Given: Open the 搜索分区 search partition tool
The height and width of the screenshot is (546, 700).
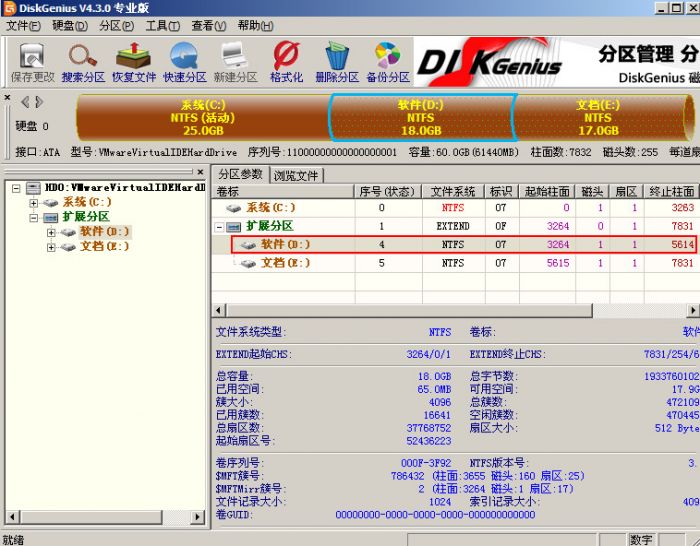Looking at the screenshot, I should tap(83, 62).
